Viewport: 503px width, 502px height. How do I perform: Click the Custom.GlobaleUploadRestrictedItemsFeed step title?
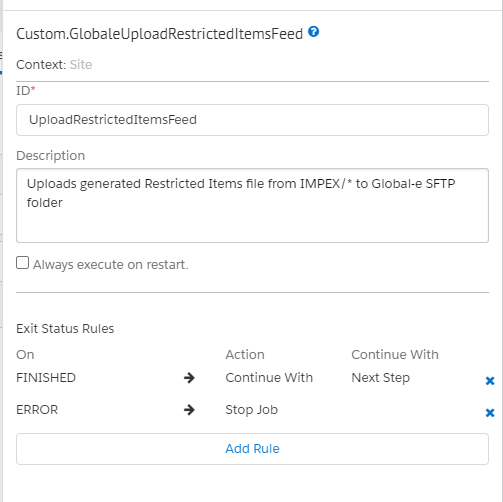click(160, 34)
